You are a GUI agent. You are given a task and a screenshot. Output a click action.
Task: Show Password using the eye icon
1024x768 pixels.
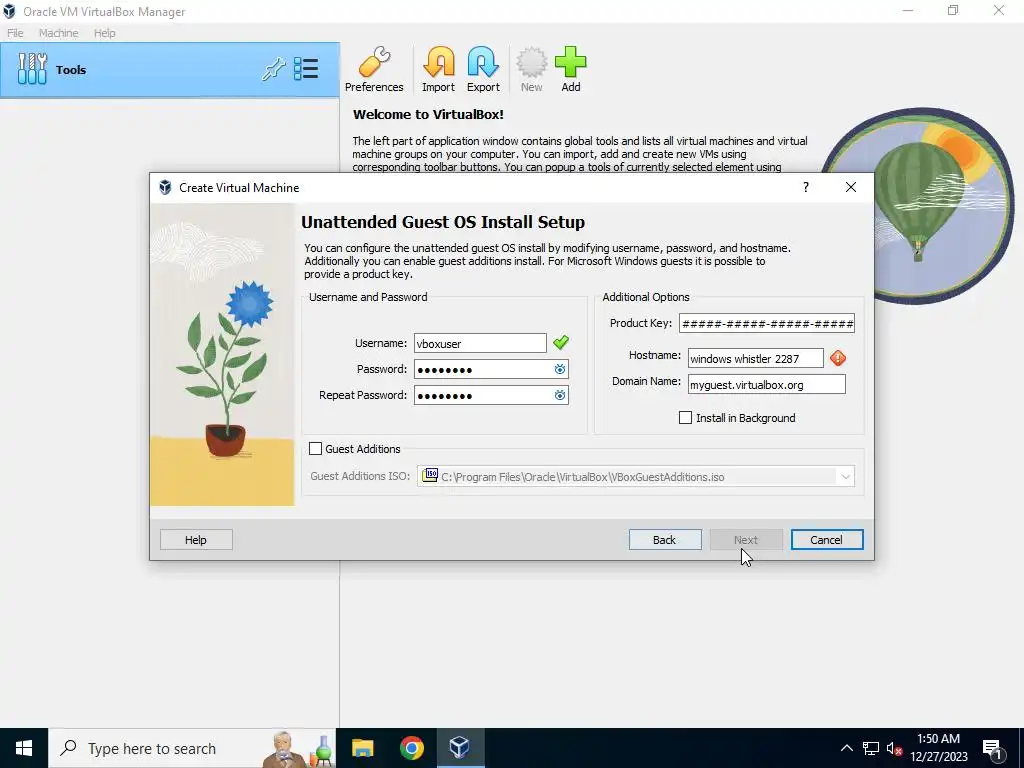click(560, 370)
